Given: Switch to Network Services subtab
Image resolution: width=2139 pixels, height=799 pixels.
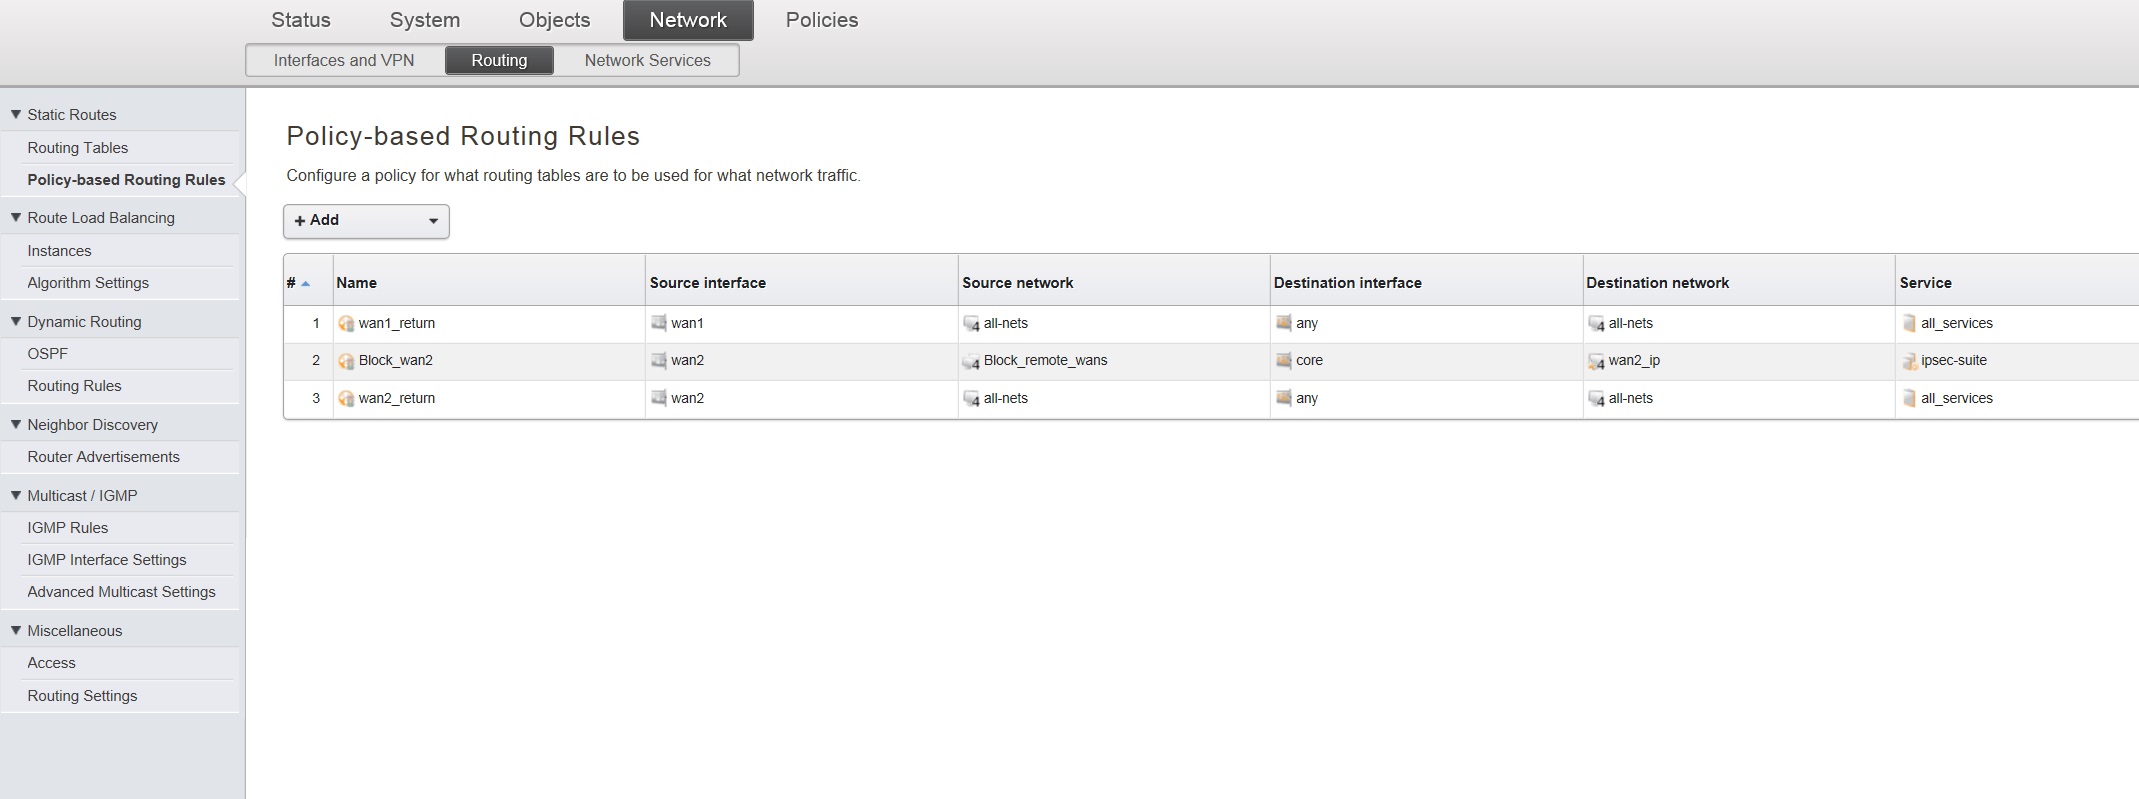Looking at the screenshot, I should (x=647, y=60).
